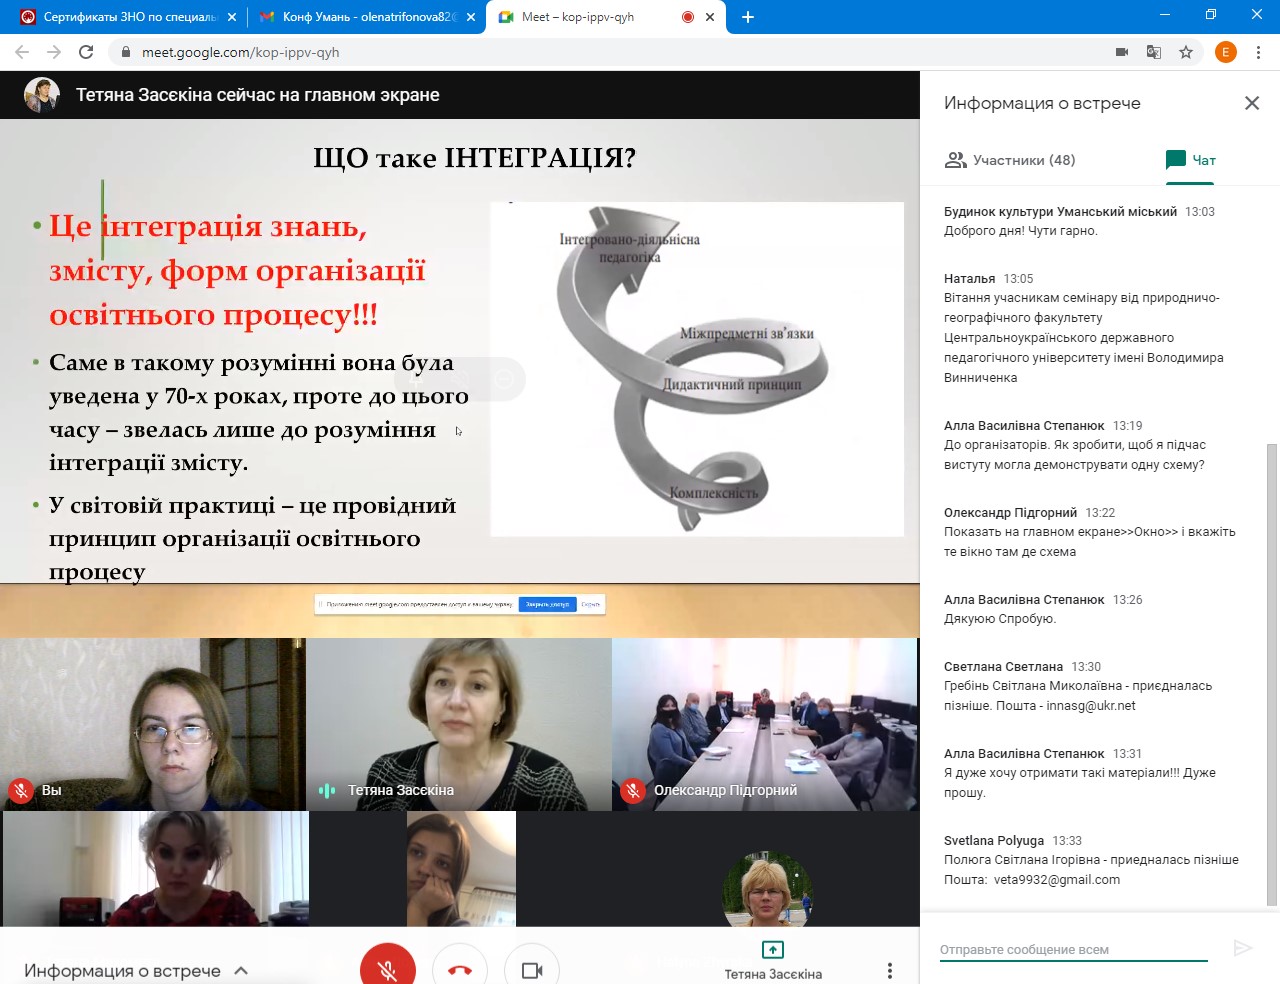Expand the Информация о встрече chevron

pyautogui.click(x=241, y=970)
